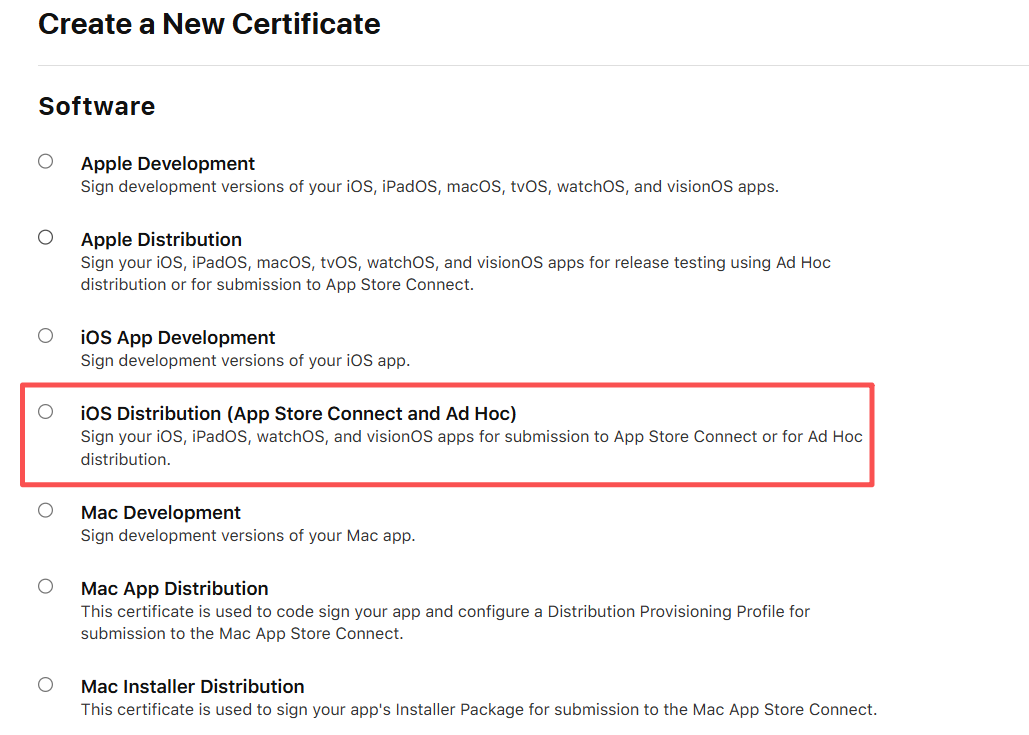This screenshot has height=735, width=1029.
Task: Click the Mac App Distribution label text
Action: coord(175,588)
